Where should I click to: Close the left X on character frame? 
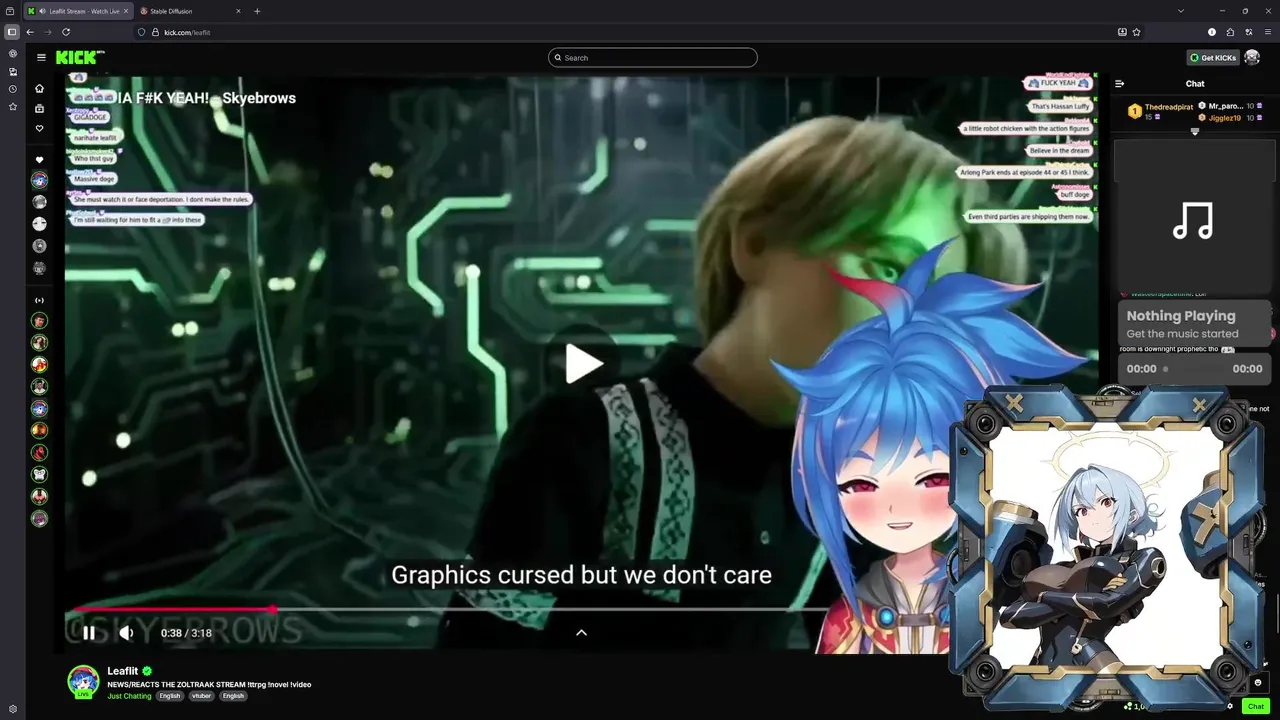1014,404
